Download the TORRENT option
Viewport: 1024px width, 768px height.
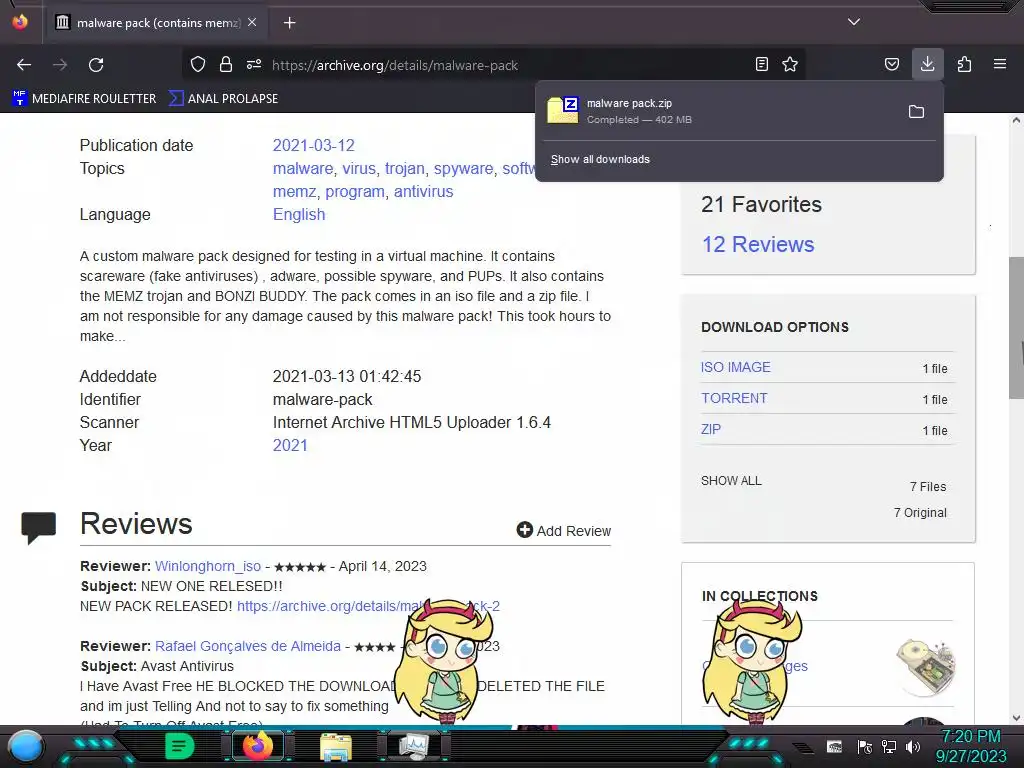coord(734,398)
